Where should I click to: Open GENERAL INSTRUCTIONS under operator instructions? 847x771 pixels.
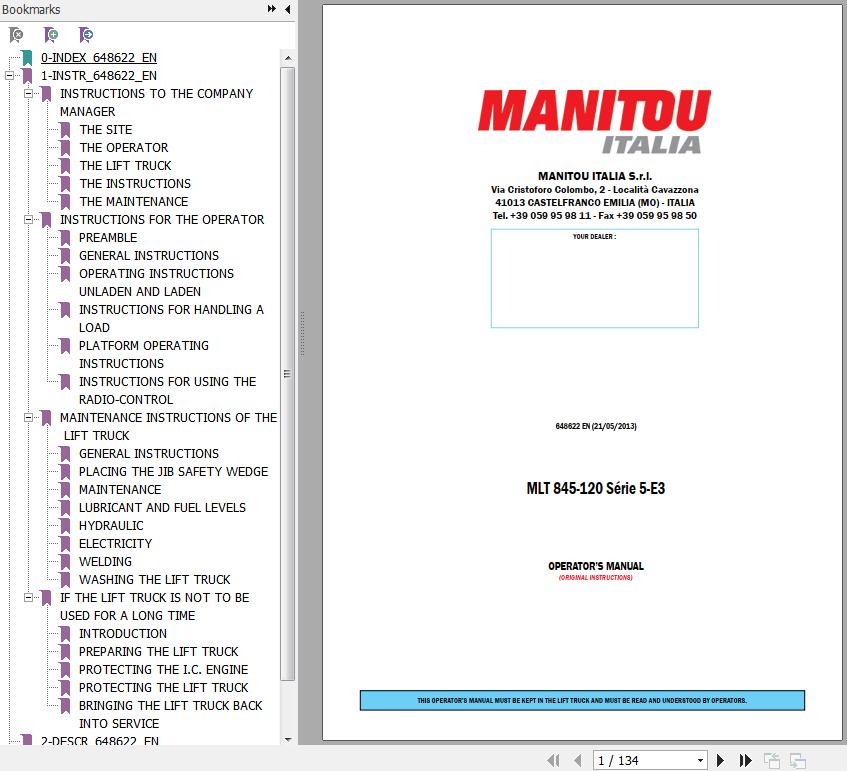[x=149, y=256]
